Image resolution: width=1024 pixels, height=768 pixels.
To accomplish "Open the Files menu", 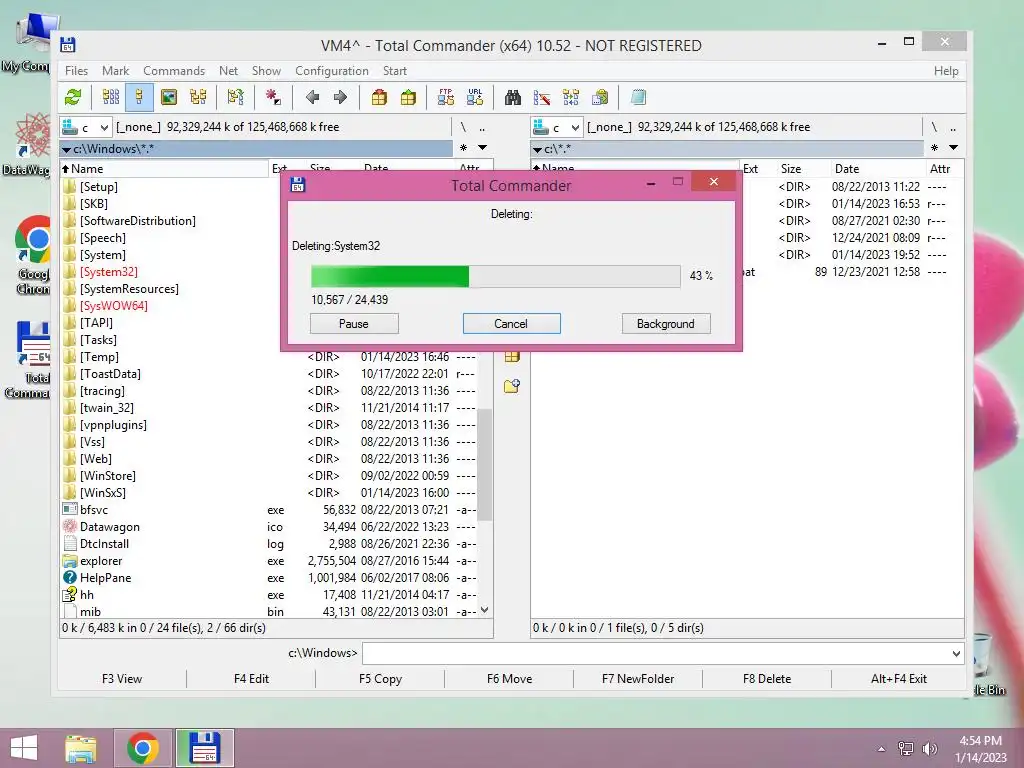I will click(x=76, y=71).
